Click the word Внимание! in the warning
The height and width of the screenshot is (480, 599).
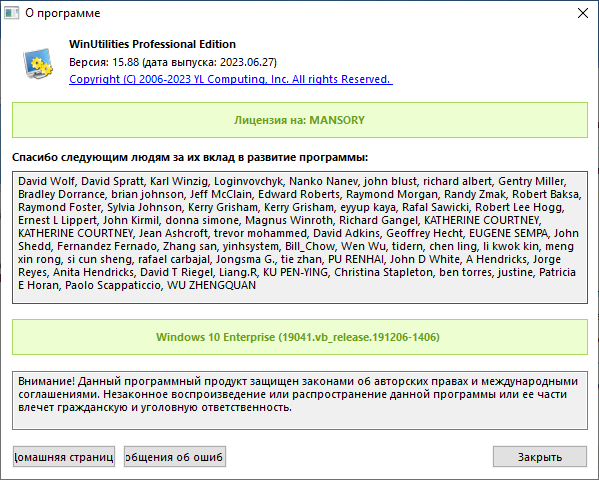pos(46,381)
